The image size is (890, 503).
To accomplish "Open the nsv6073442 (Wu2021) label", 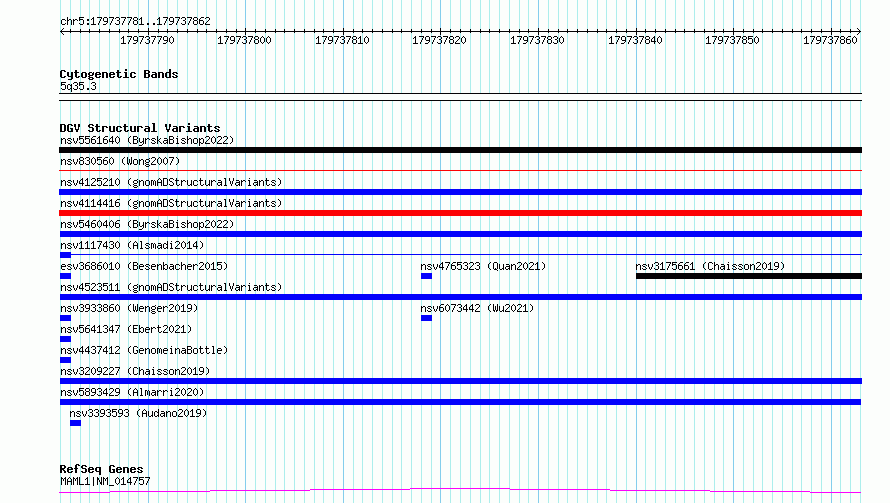I will point(477,308).
